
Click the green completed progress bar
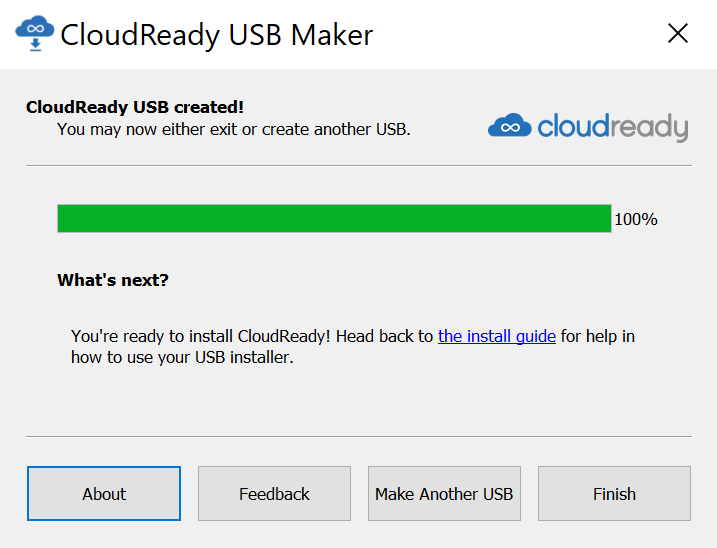coord(334,219)
